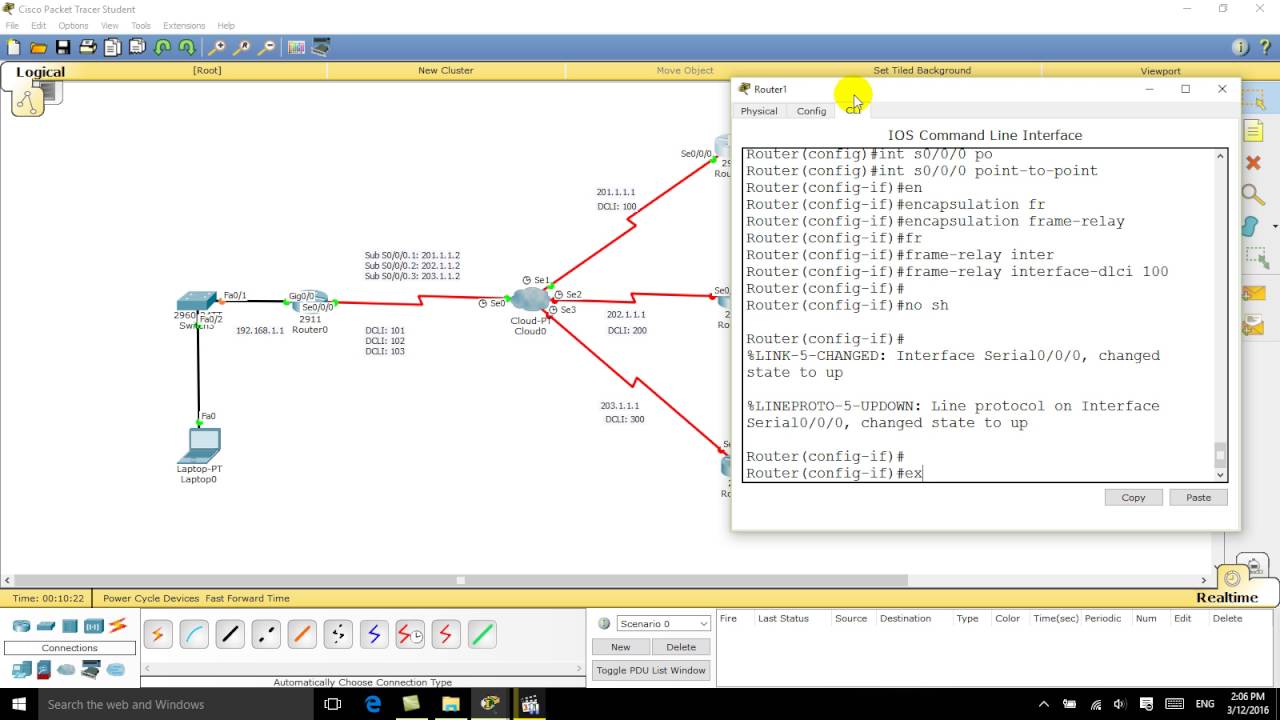Open the File menu
This screenshot has height=720, width=1280.
(12, 25)
